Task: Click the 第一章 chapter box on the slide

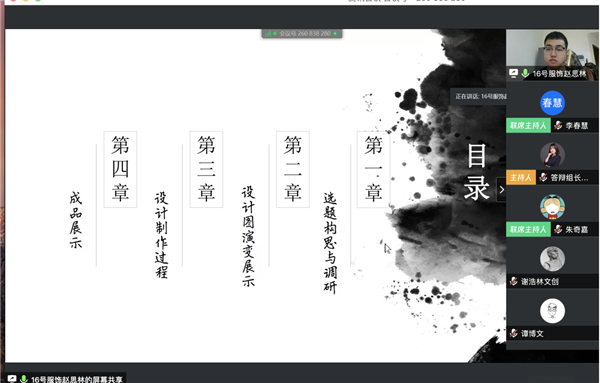Action: 373,169
